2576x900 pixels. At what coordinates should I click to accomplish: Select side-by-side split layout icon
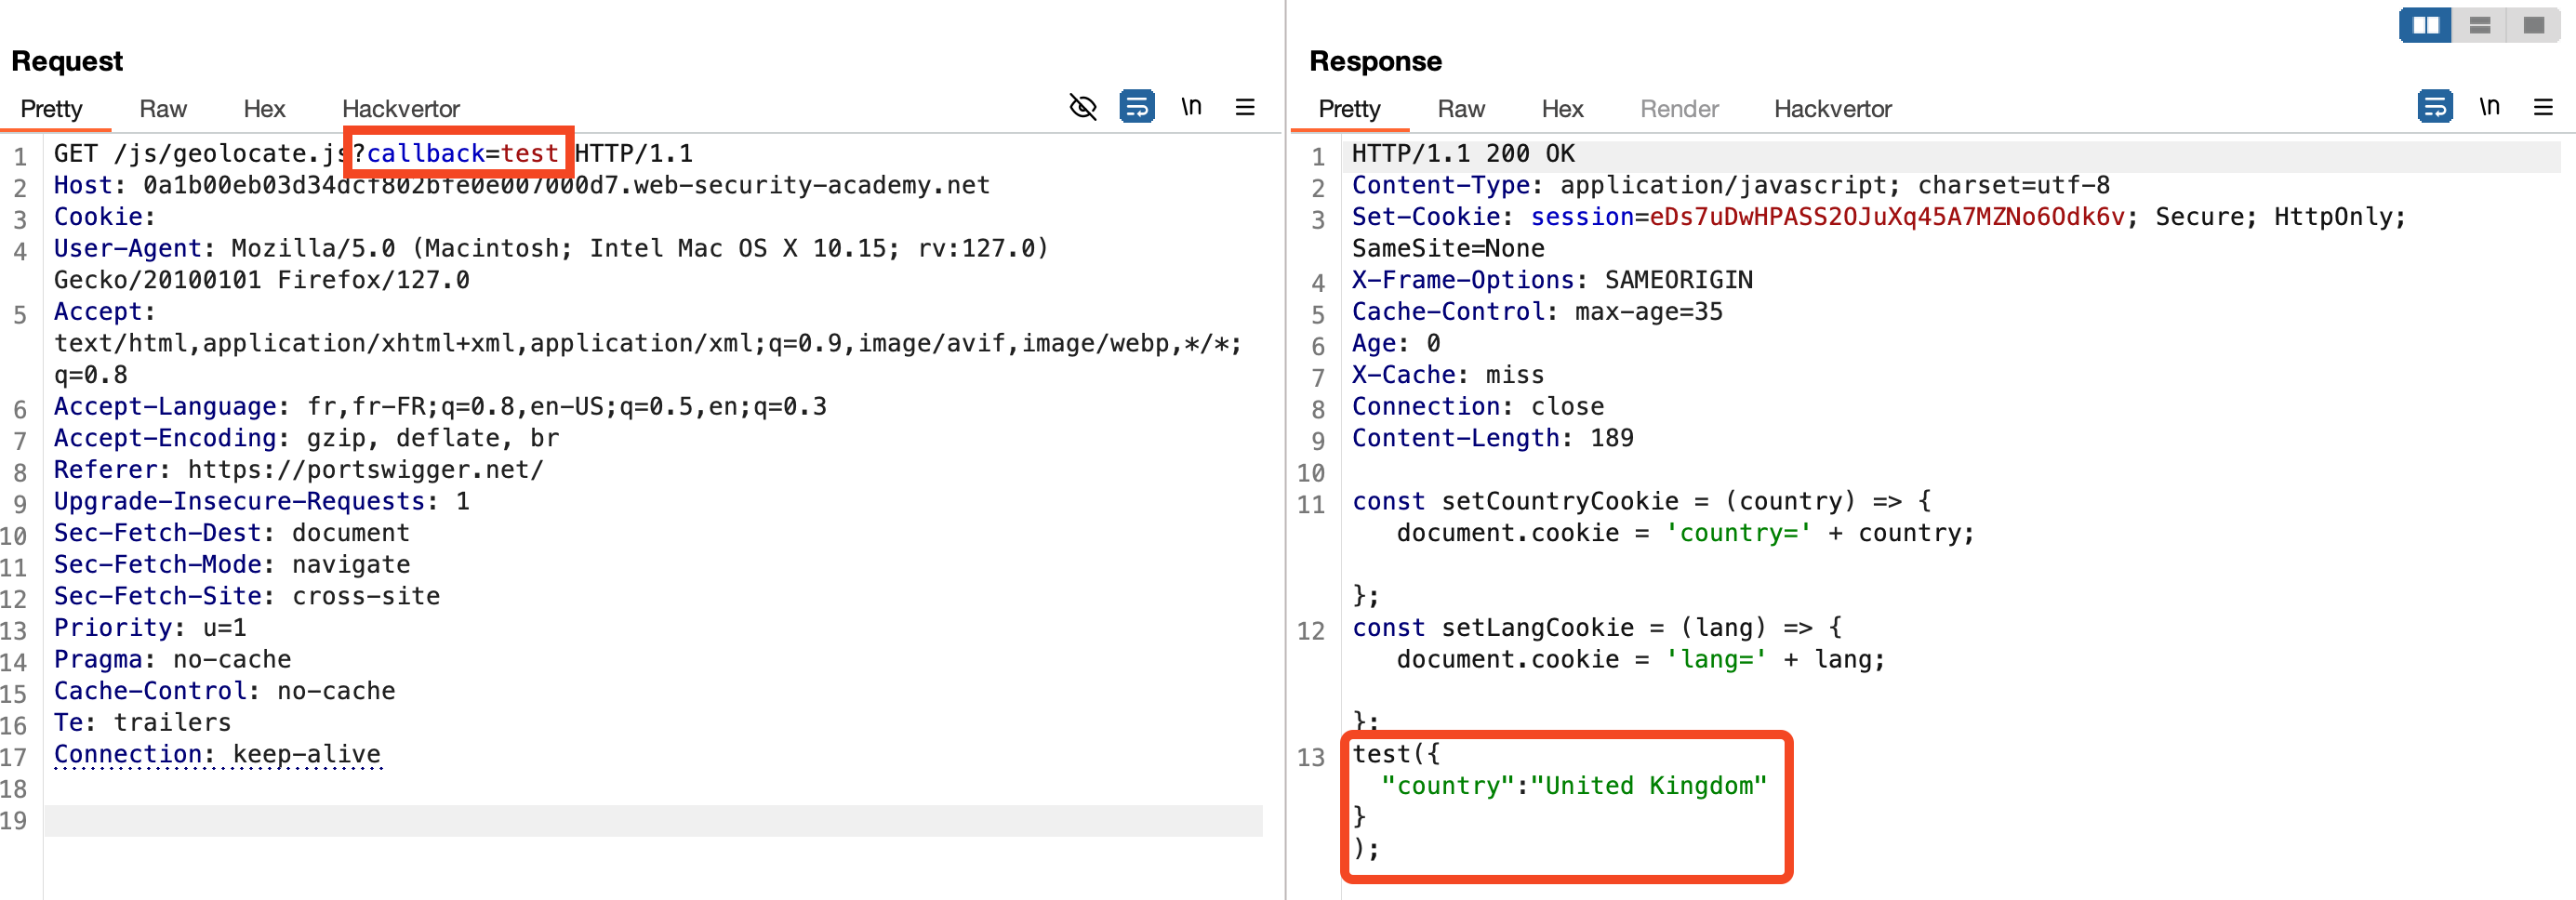click(2425, 25)
